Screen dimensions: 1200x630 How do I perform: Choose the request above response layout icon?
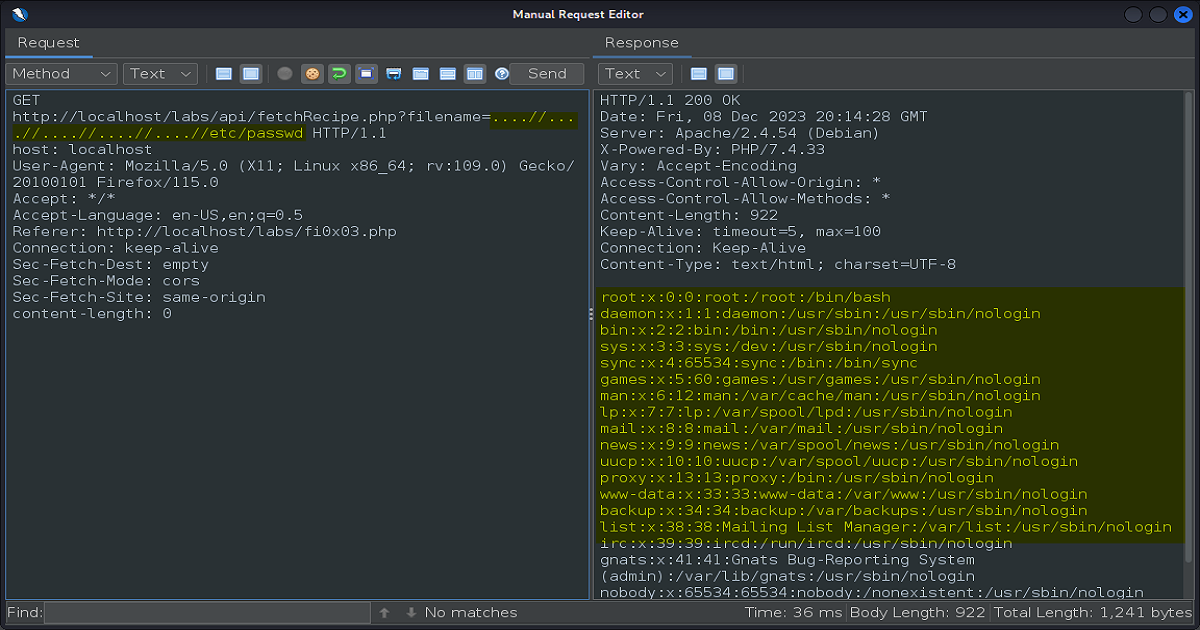pos(448,74)
